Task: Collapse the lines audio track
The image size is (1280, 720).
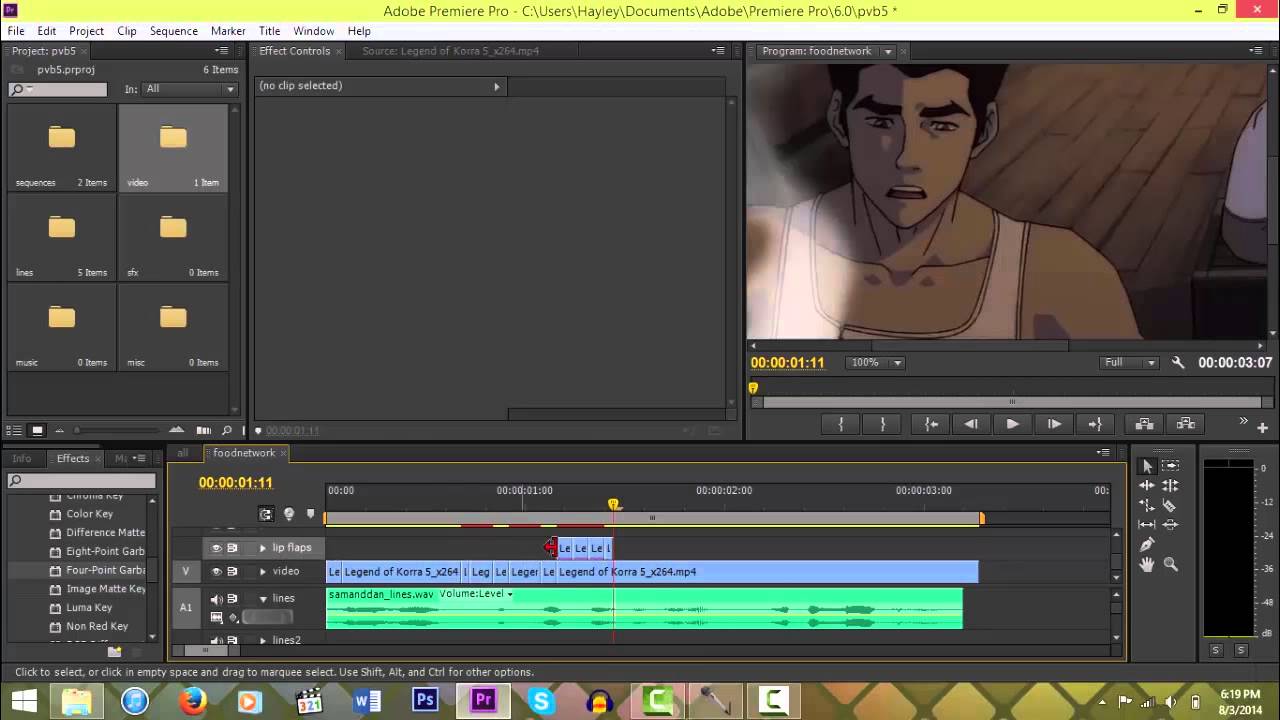Action: click(x=263, y=599)
